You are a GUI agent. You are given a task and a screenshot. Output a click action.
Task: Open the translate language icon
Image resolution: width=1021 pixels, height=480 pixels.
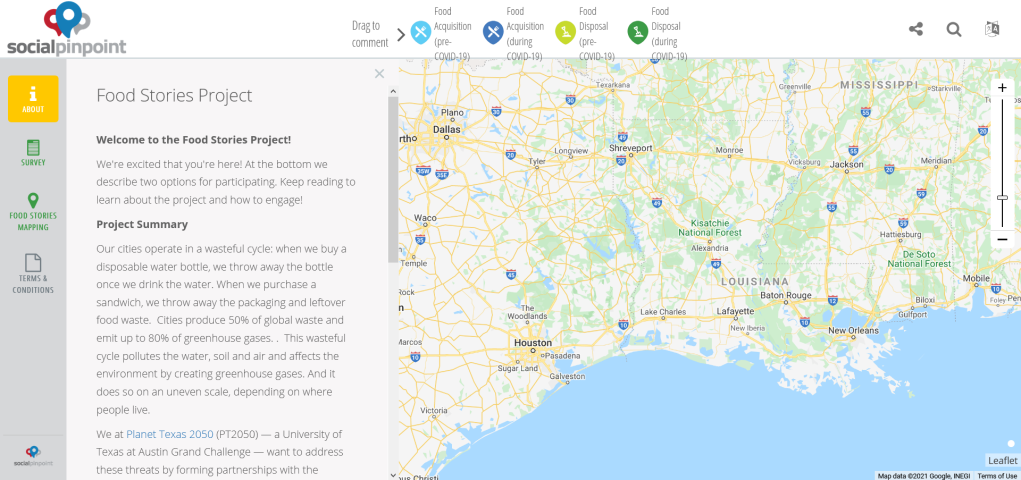[992, 29]
